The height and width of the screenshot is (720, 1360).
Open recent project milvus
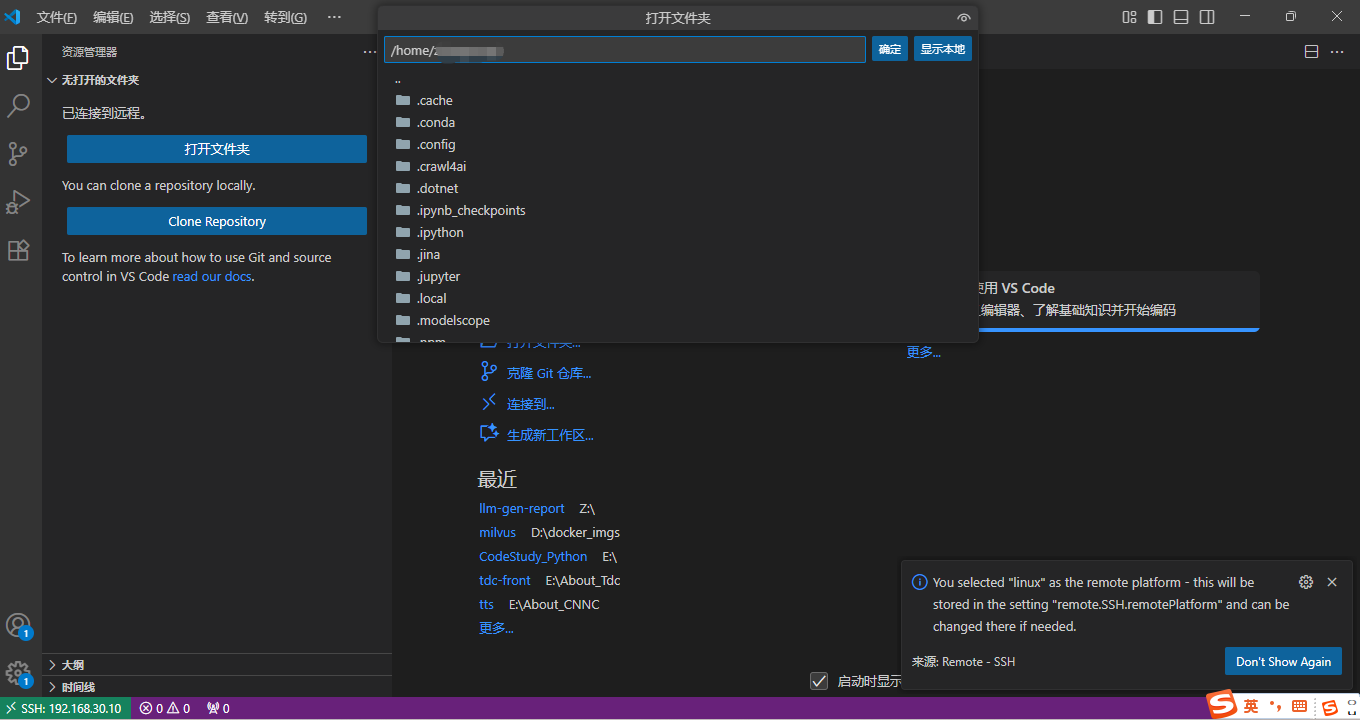coord(498,532)
